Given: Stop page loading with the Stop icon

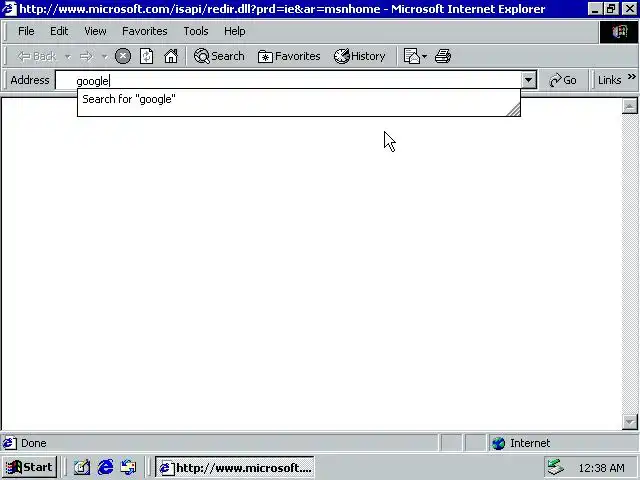Looking at the screenshot, I should pyautogui.click(x=123, y=56).
